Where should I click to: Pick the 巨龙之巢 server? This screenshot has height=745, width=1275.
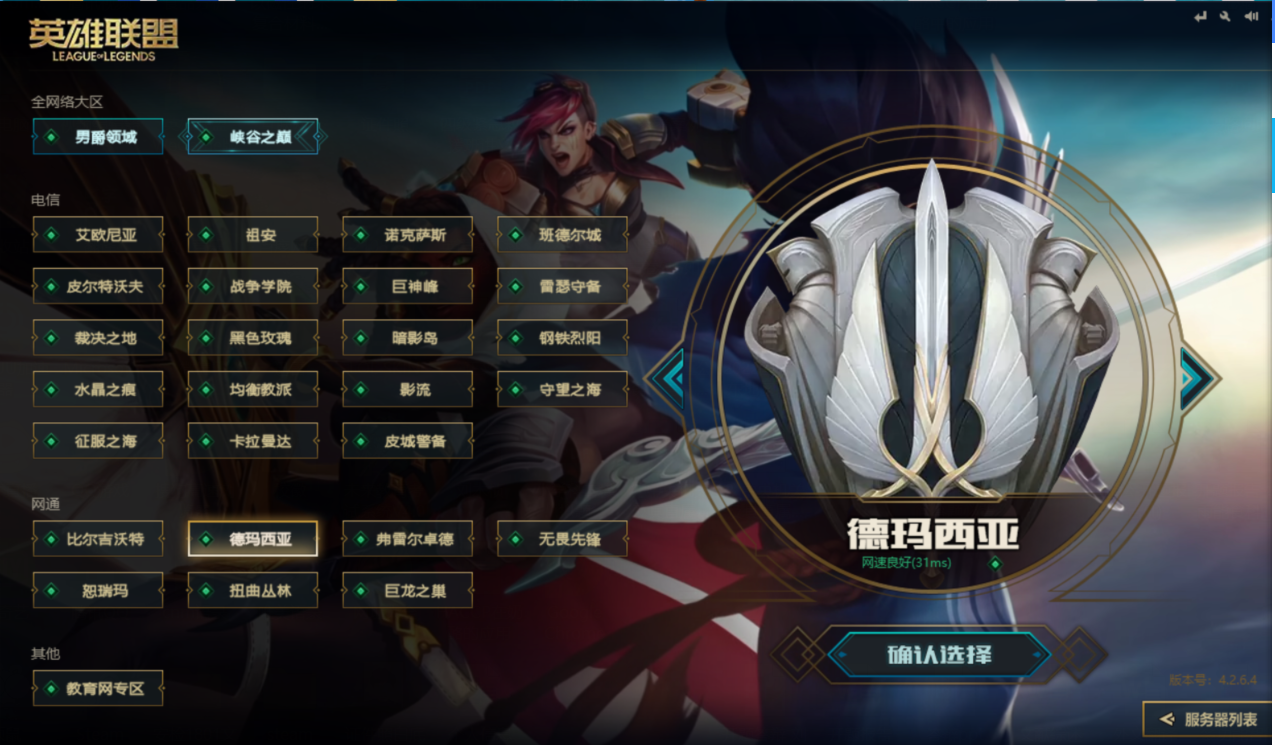click(408, 590)
